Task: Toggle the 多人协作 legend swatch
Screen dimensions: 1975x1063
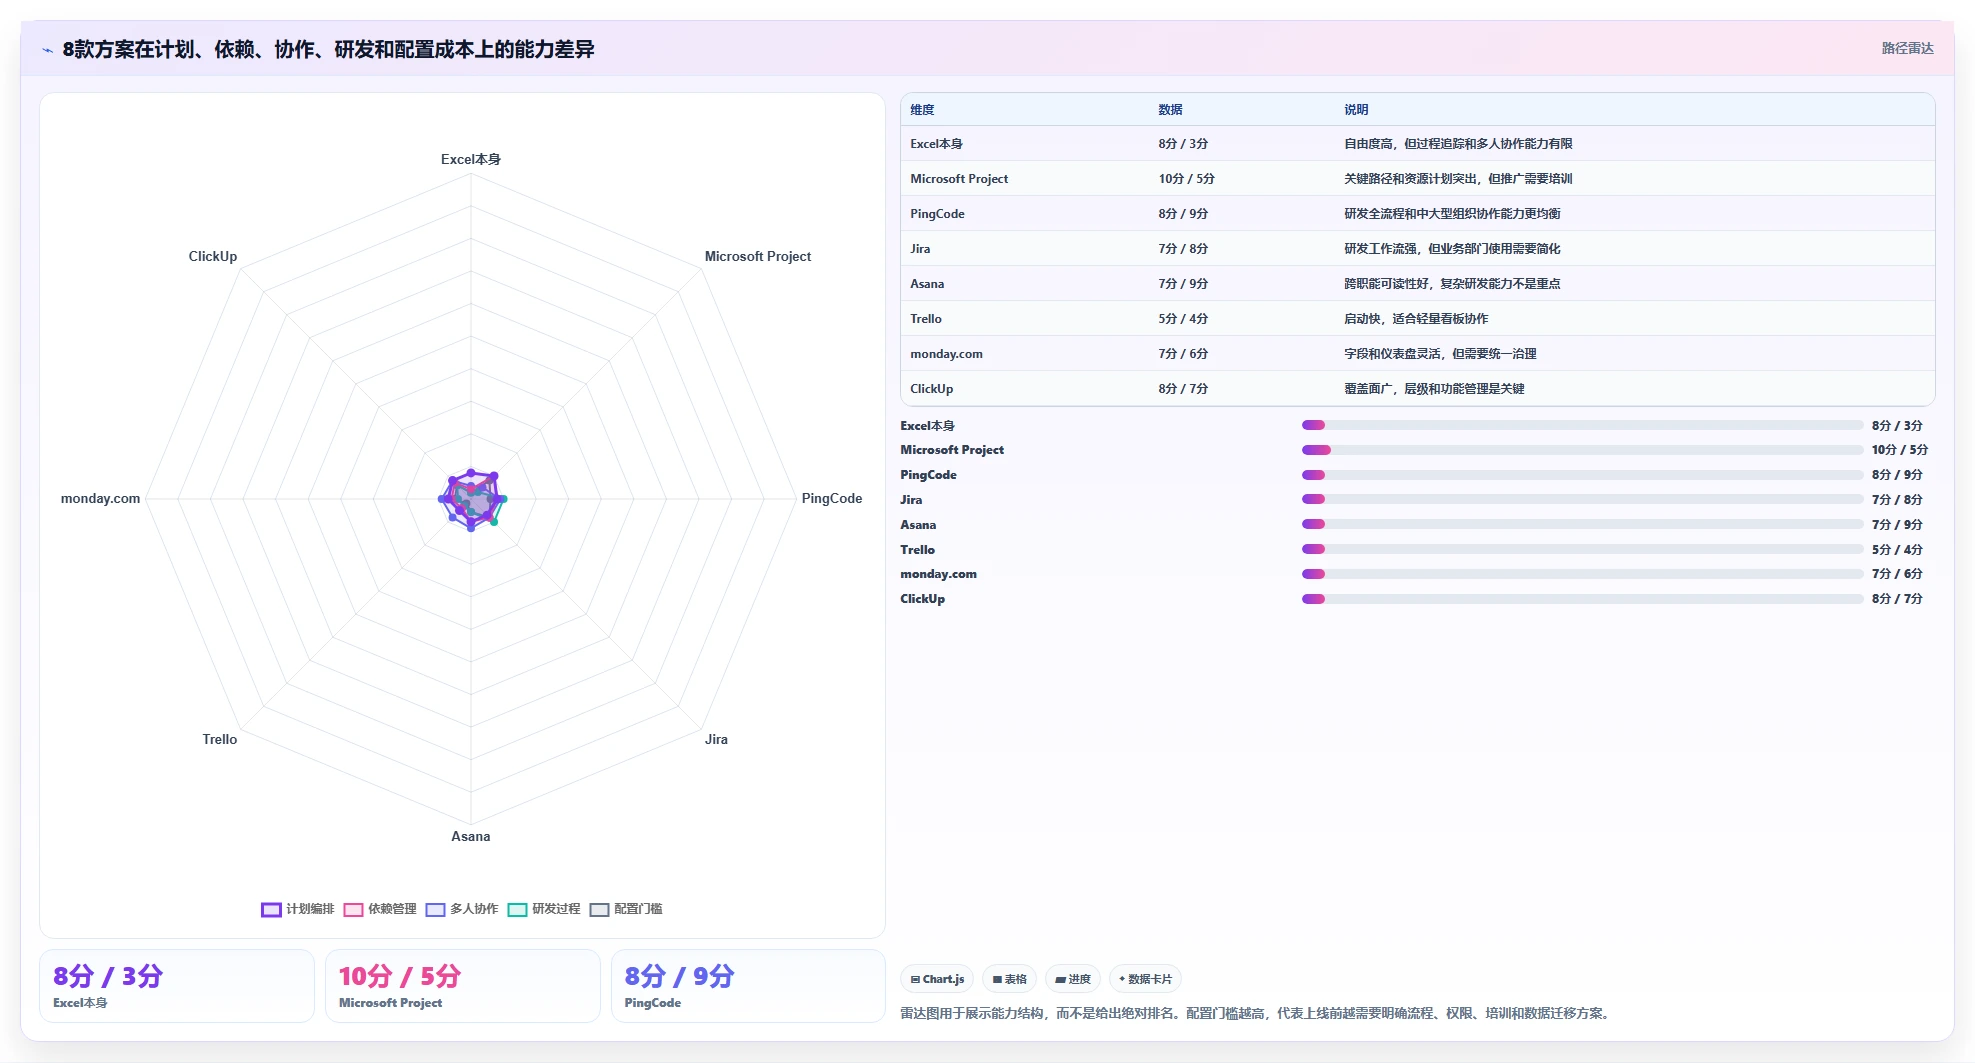Action: [x=435, y=909]
